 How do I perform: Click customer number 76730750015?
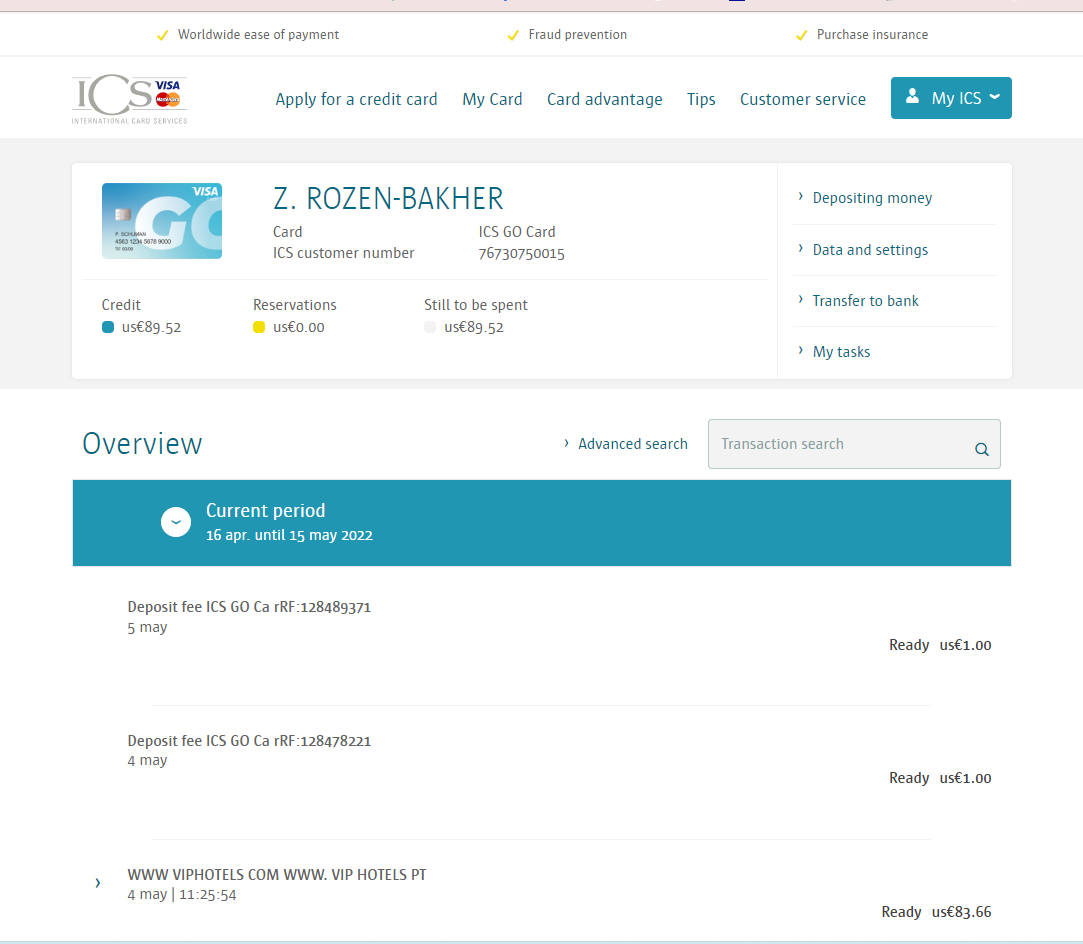coord(521,253)
